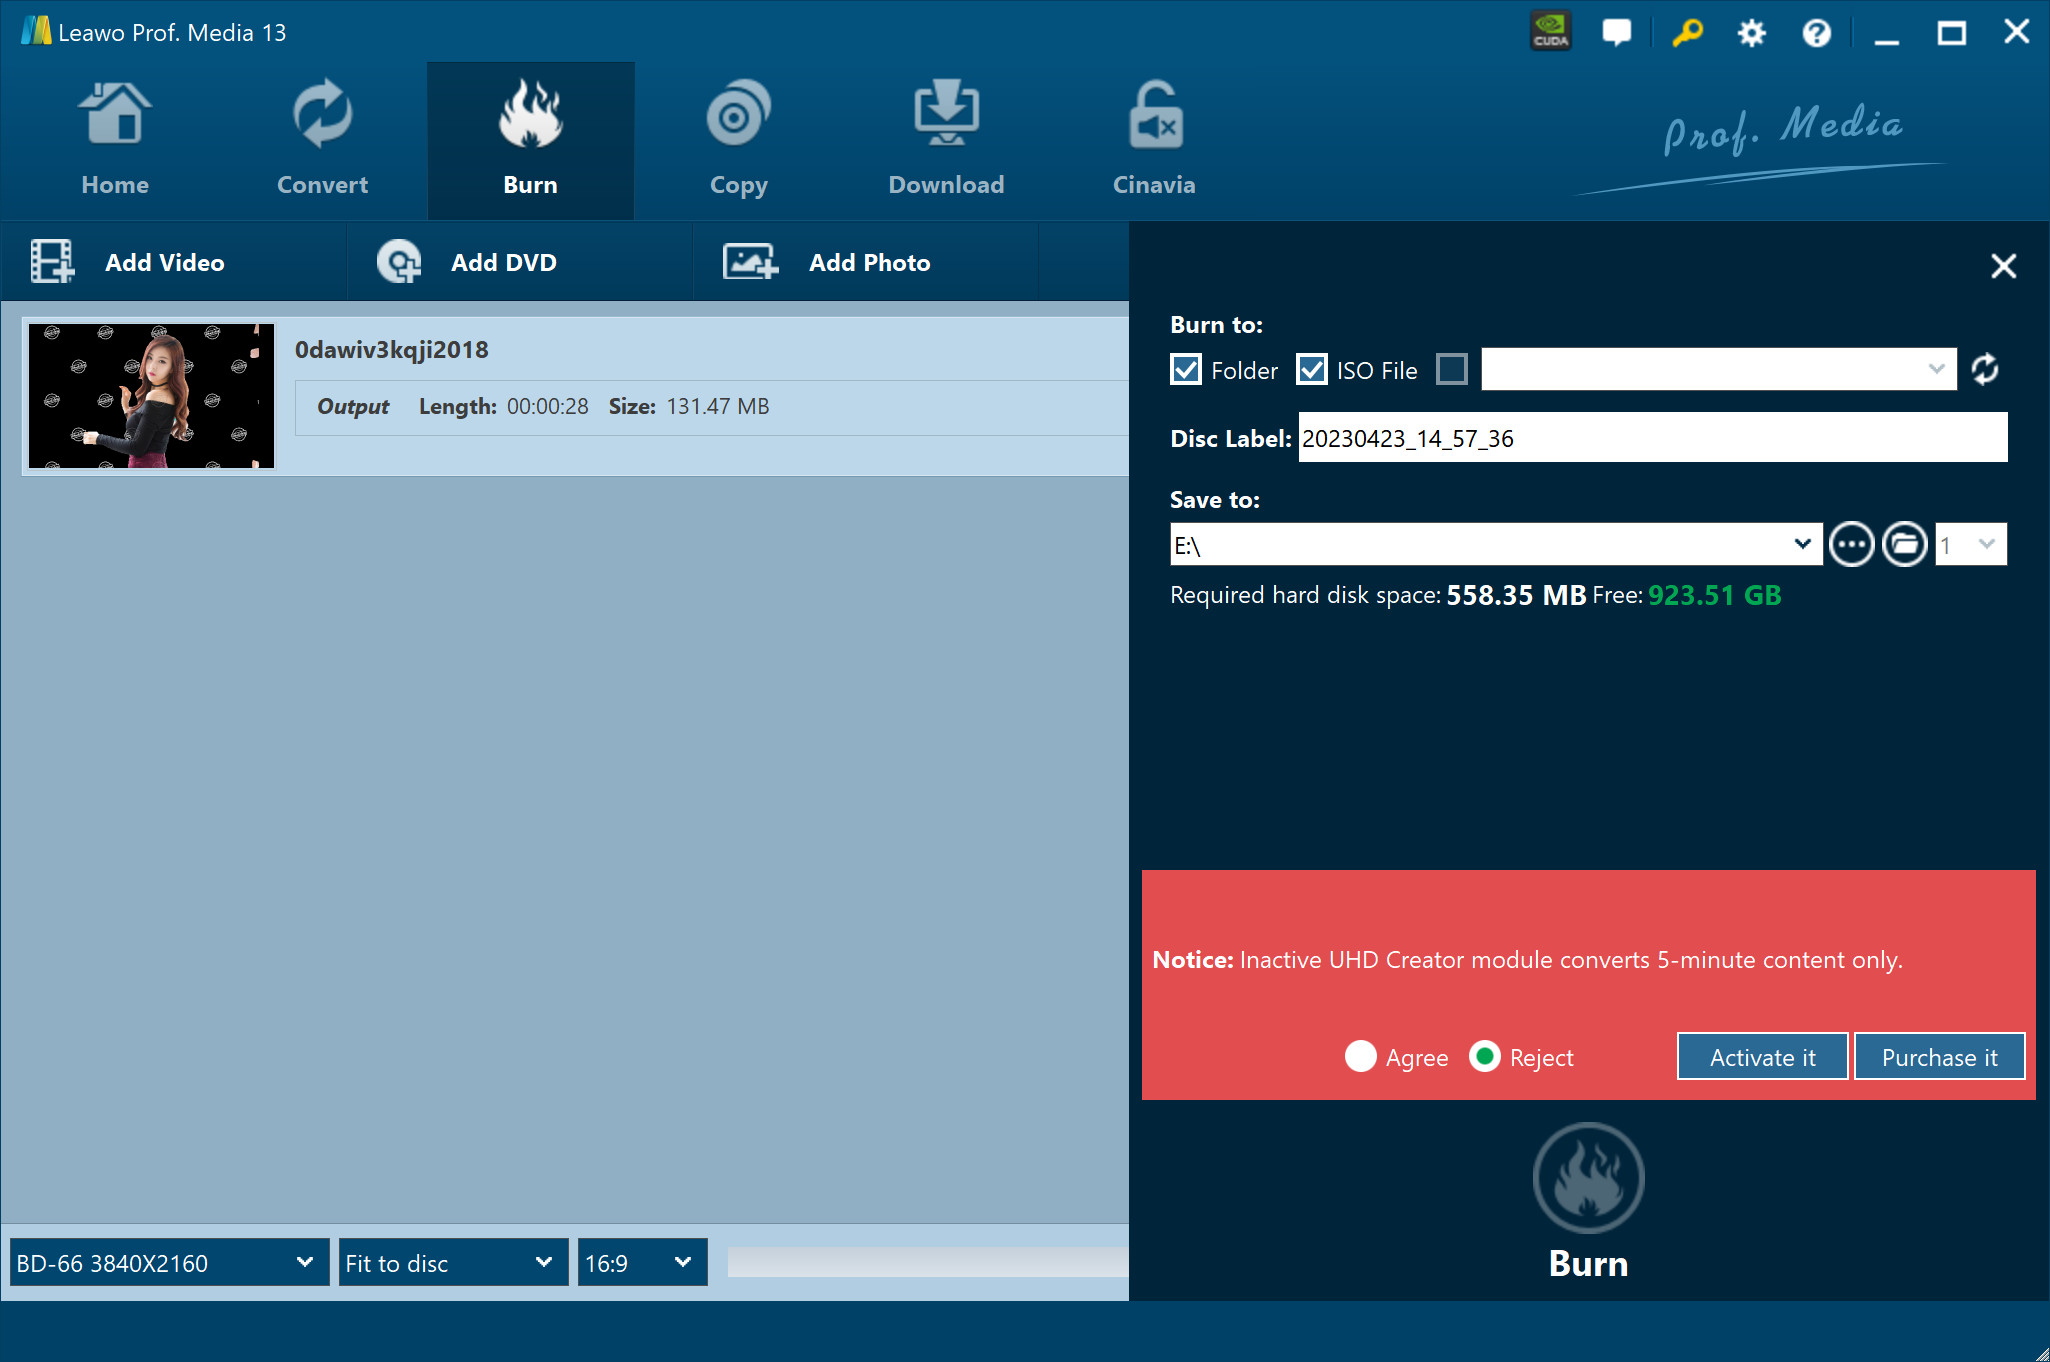Click the Activate it button
This screenshot has width=2050, height=1362.
coord(1762,1057)
